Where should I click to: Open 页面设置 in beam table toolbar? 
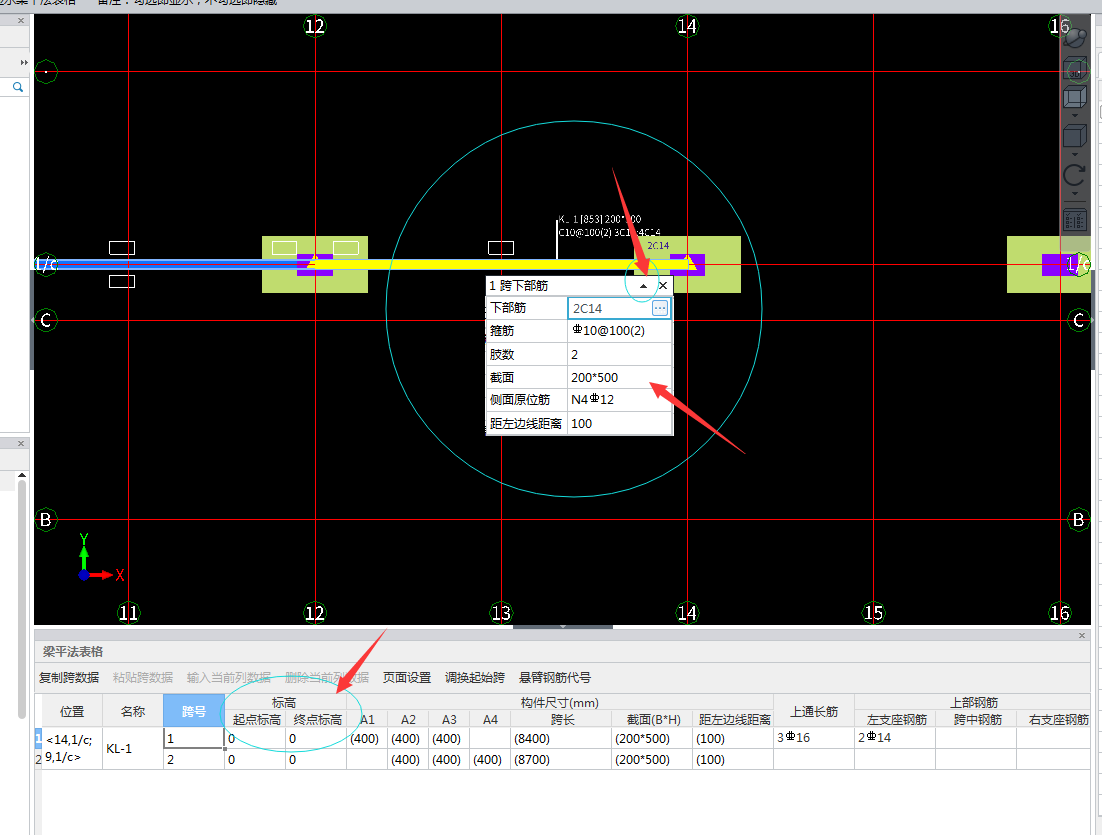point(407,677)
